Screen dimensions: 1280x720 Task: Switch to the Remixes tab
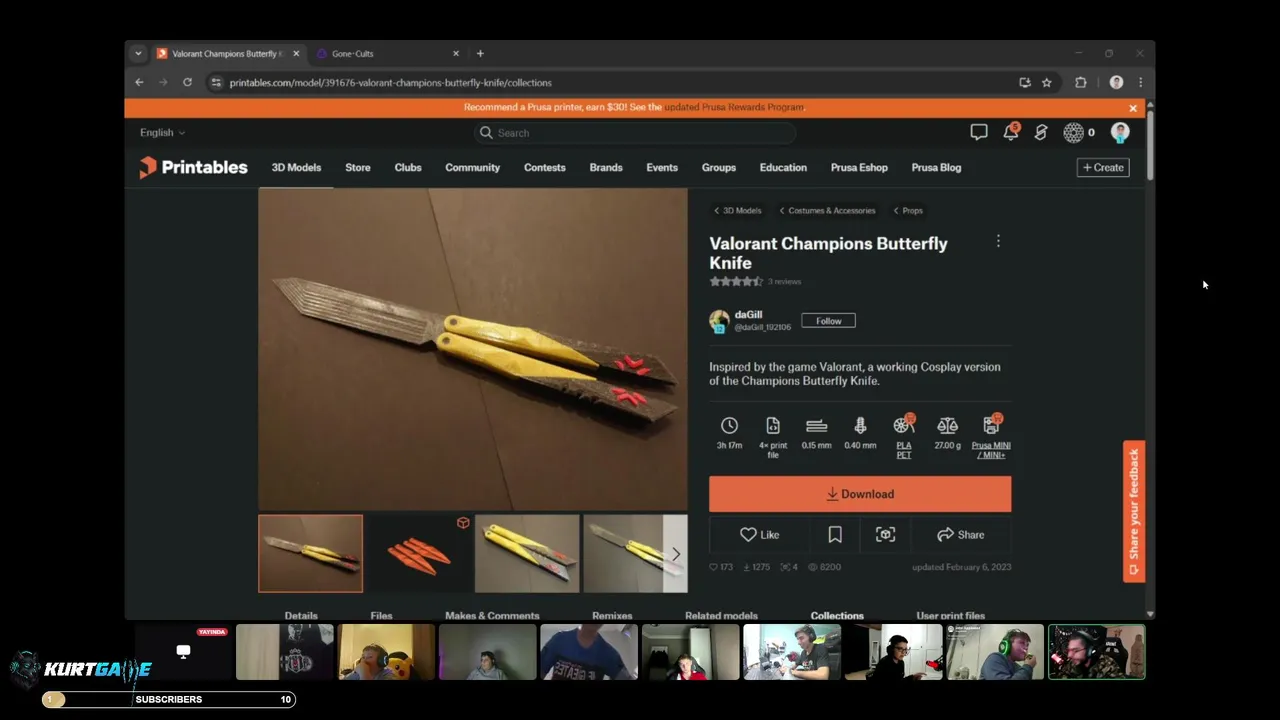coord(612,615)
